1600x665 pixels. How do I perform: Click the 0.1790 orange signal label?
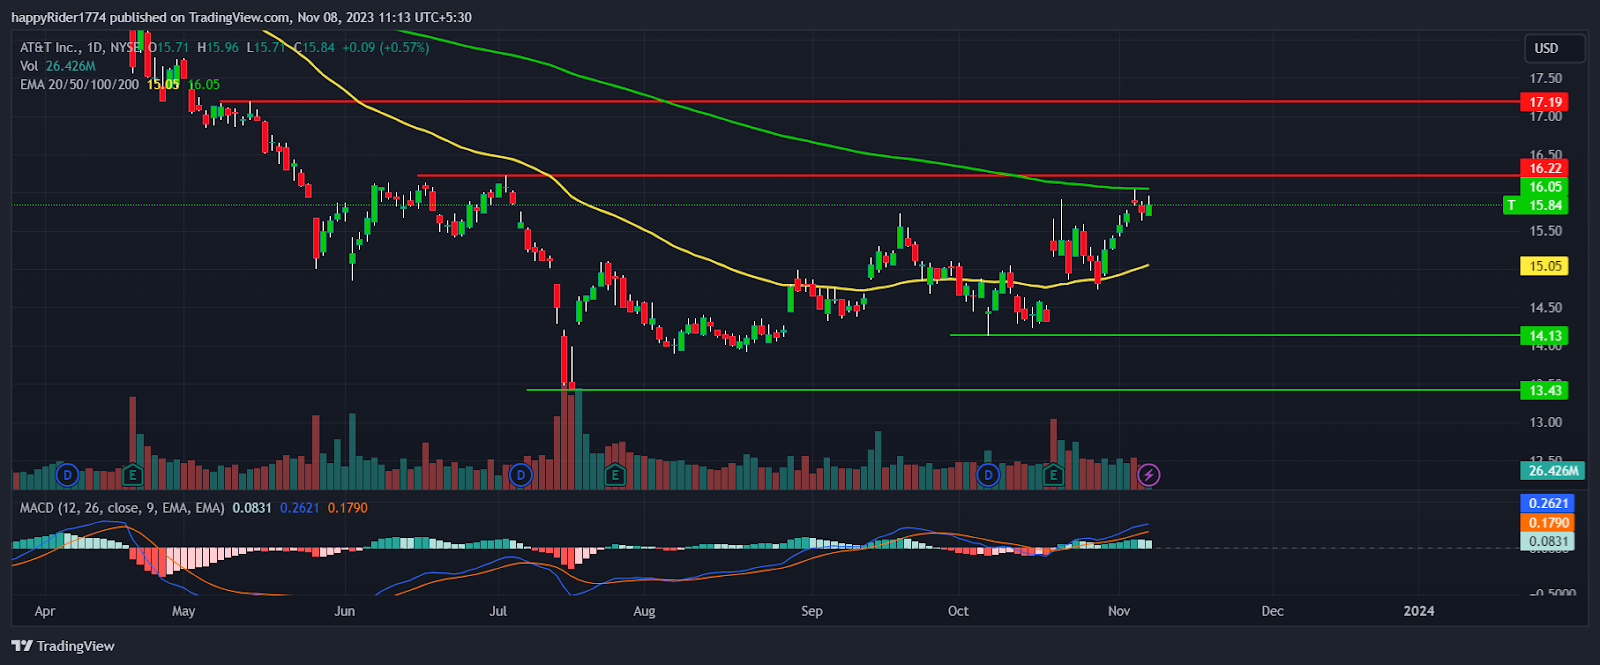(x=1547, y=522)
